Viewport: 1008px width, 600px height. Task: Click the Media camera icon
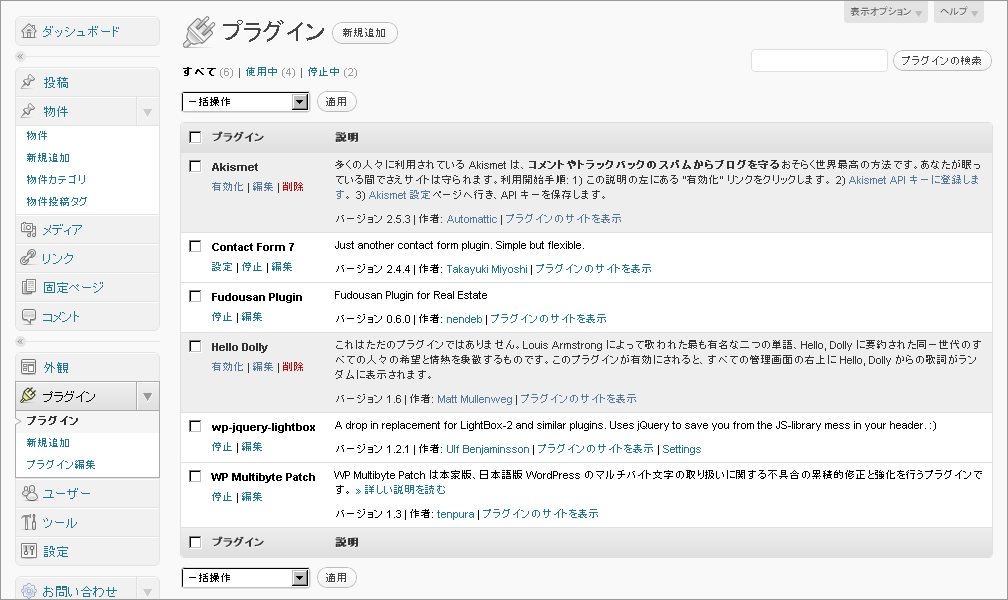click(x=28, y=229)
